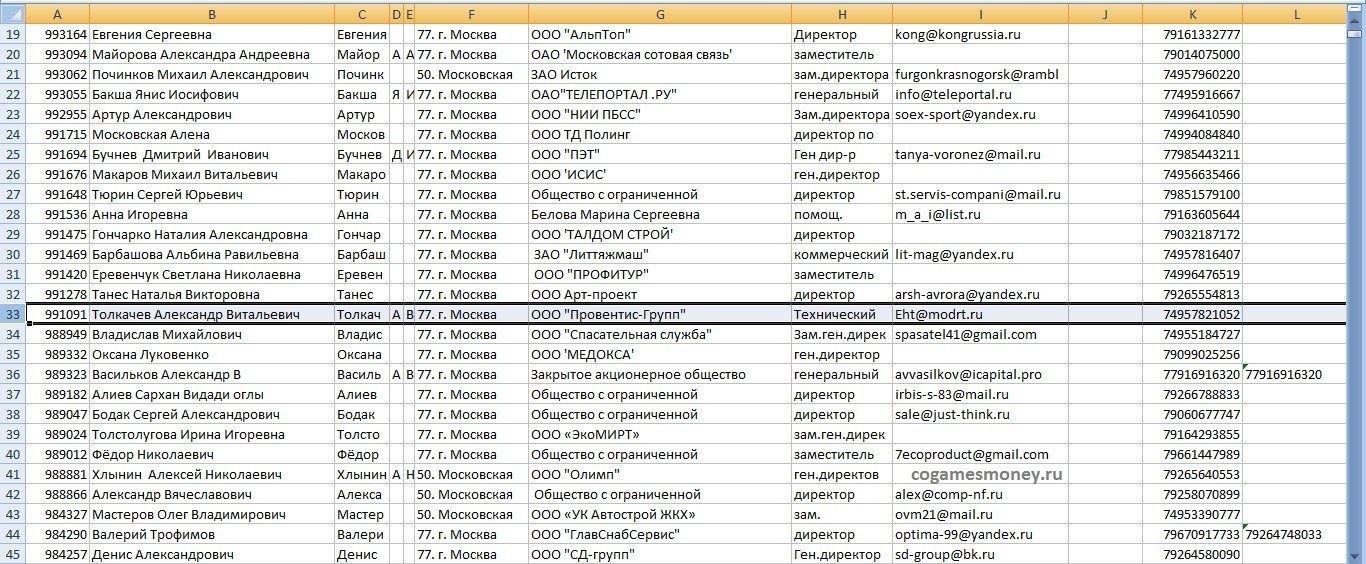Select row header 19

(x=12, y=34)
